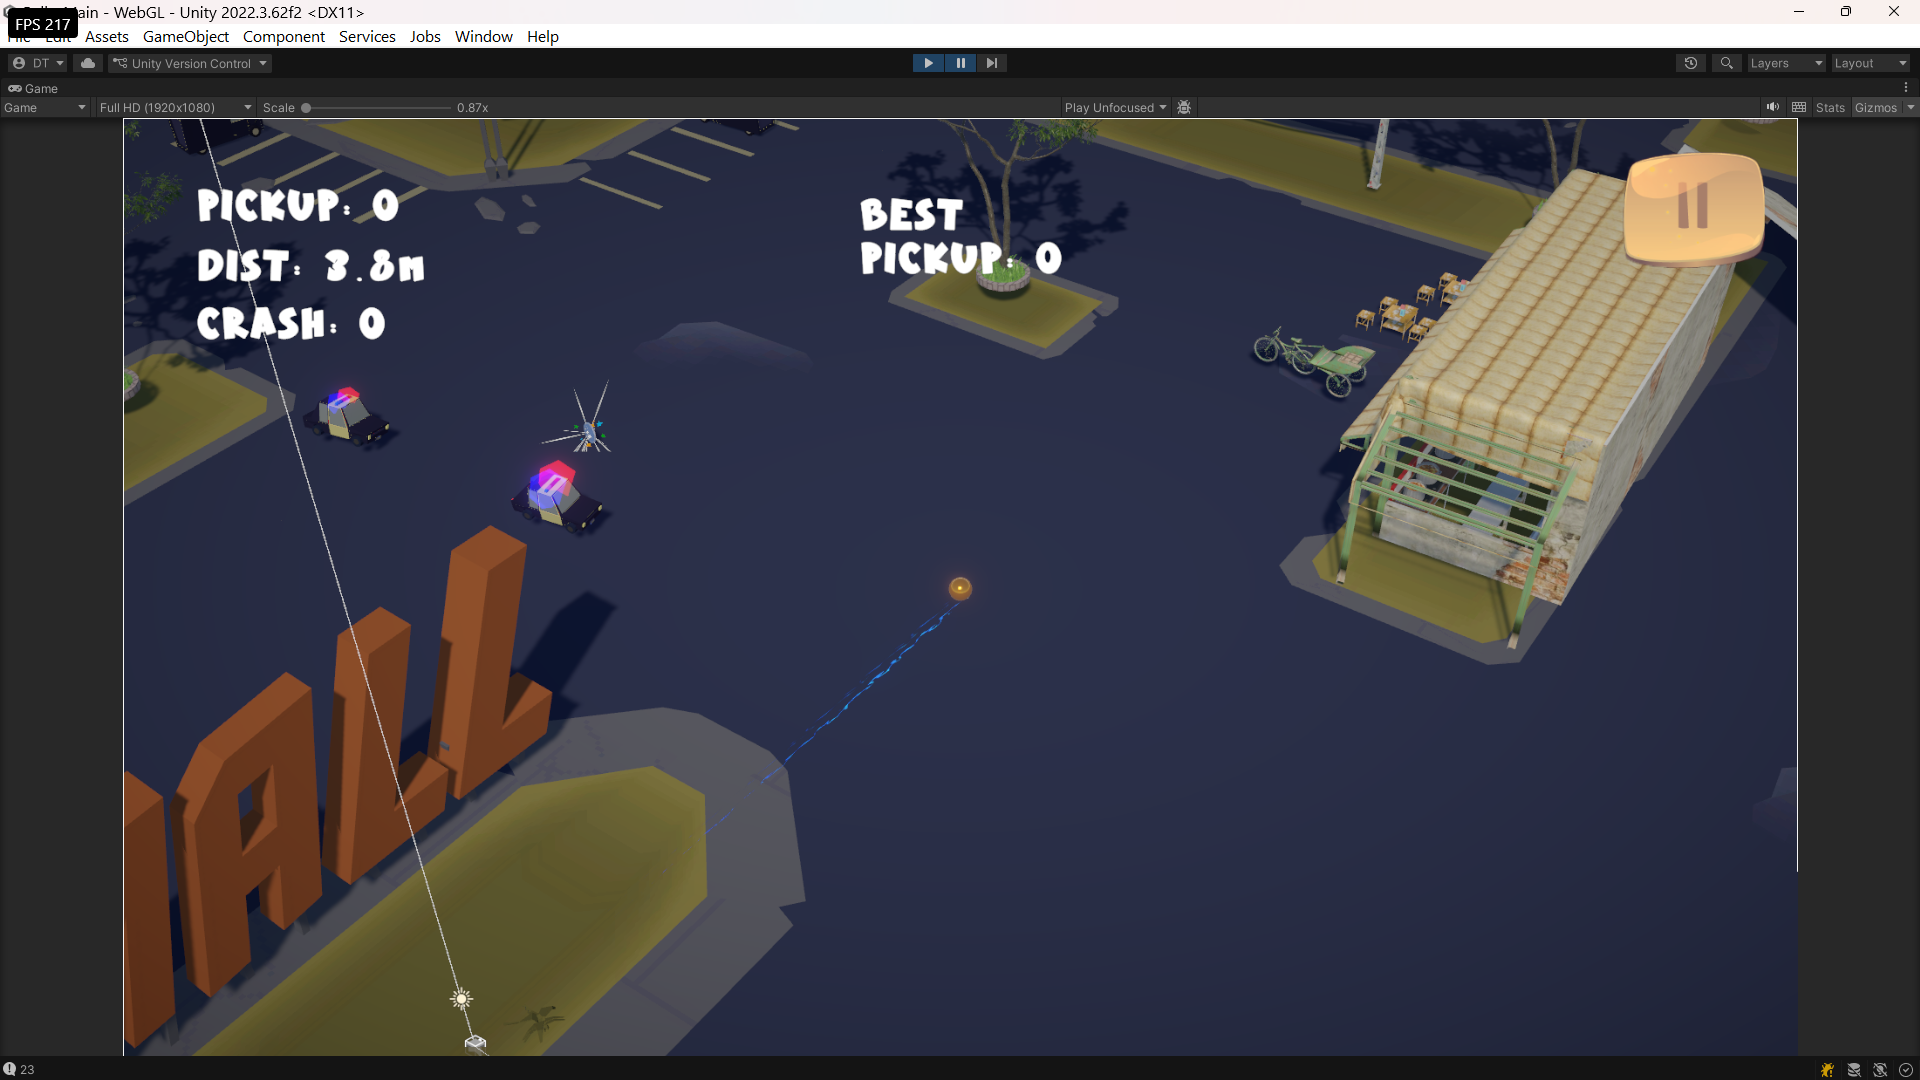Click the checkmark activity status icon
The height and width of the screenshot is (1080, 1920).
tap(1906, 1070)
